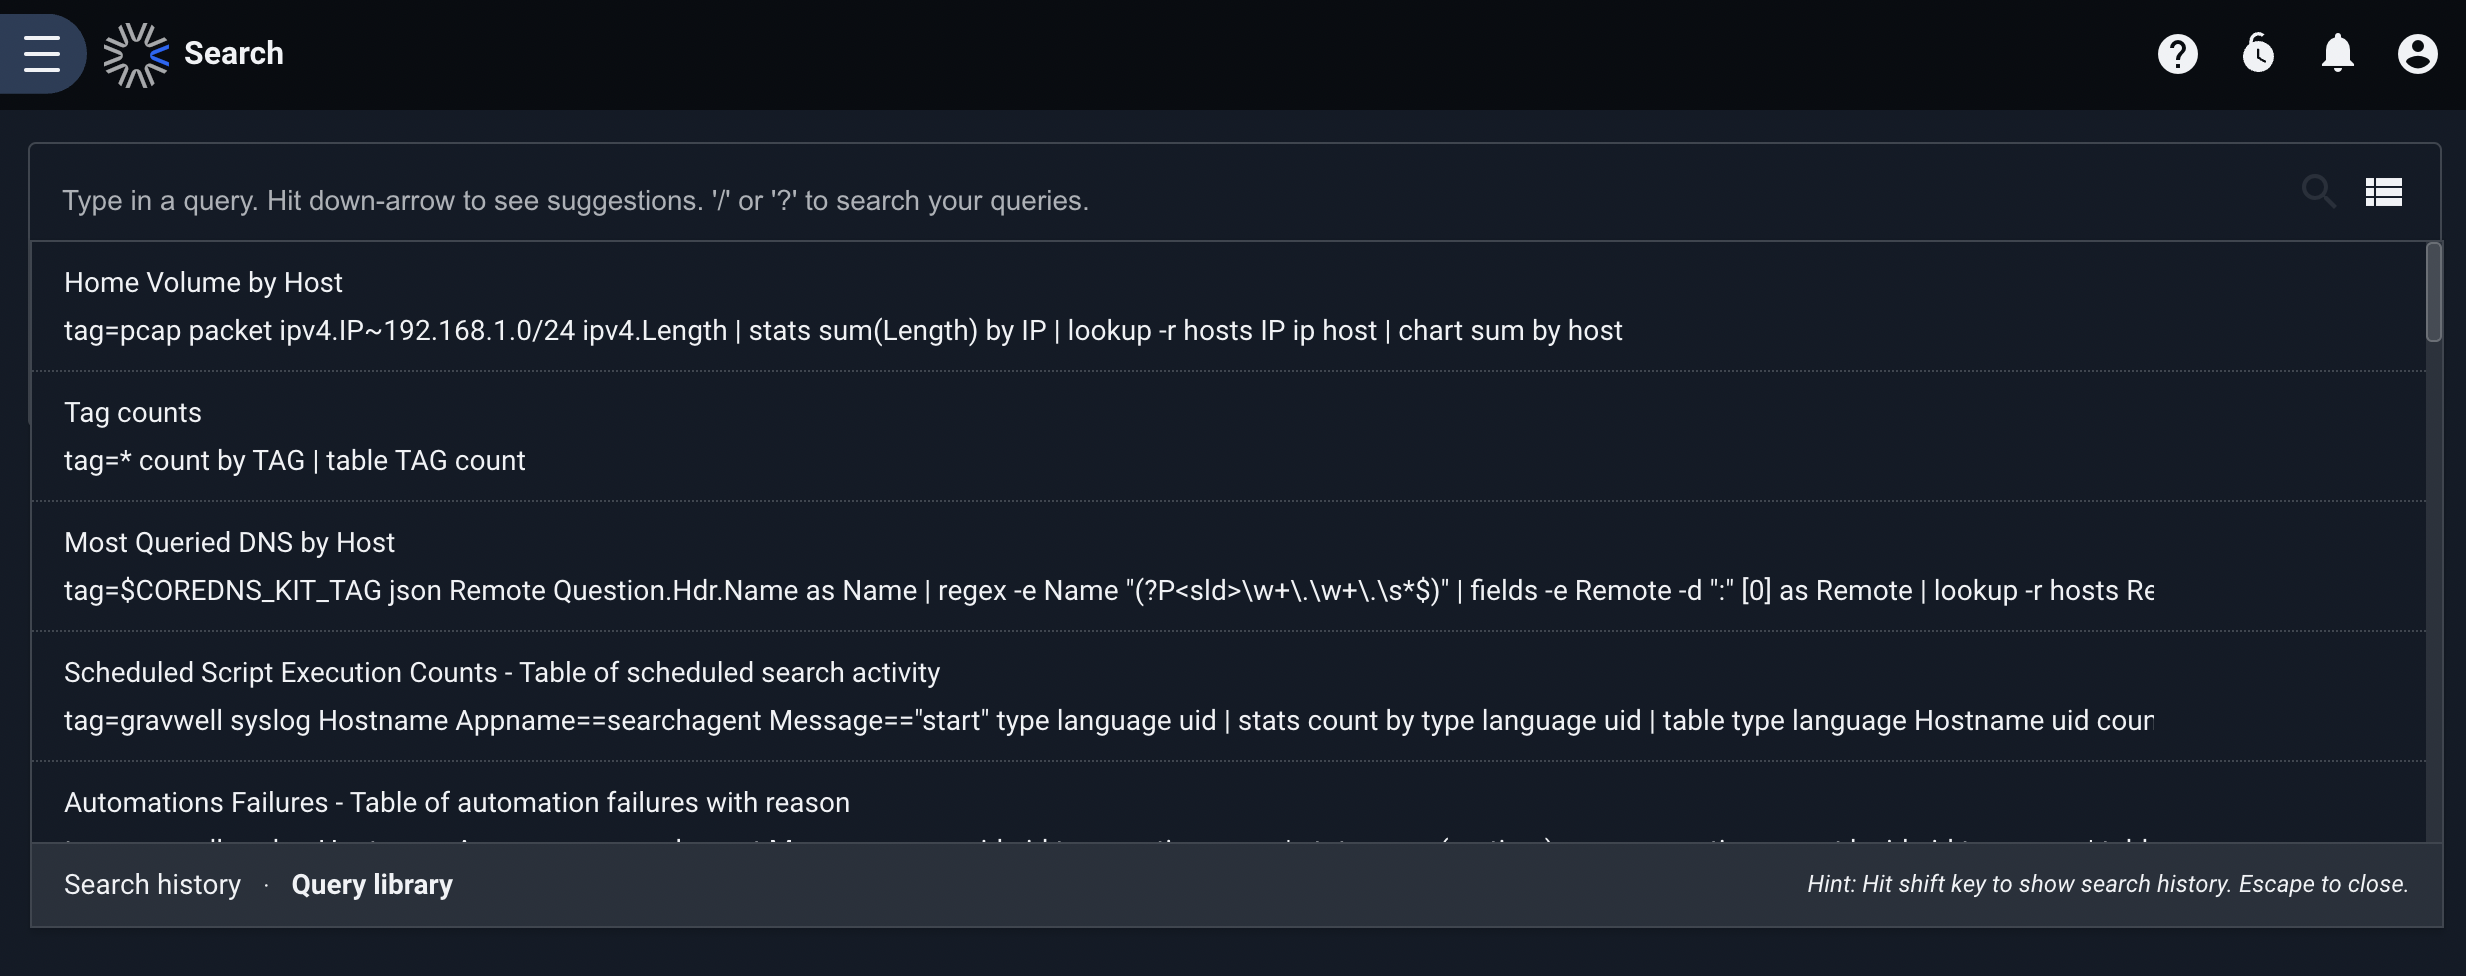Image resolution: width=2466 pixels, height=976 pixels.
Task: Open the hamburger main menu
Action: click(42, 53)
